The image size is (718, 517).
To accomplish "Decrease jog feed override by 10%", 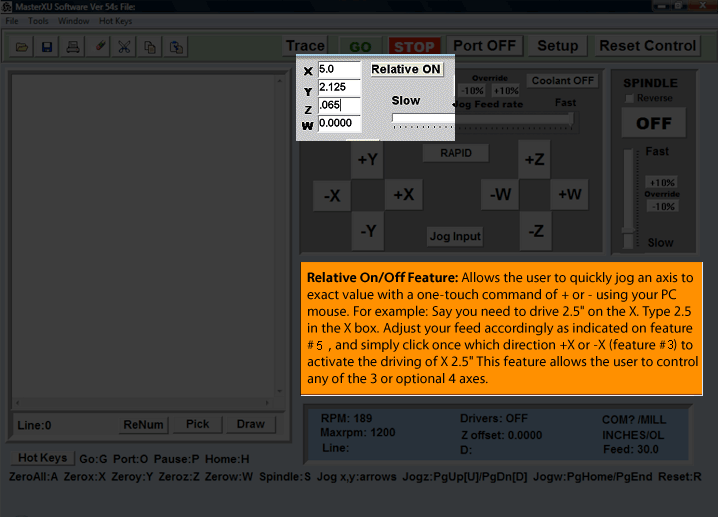I will click(x=472, y=91).
